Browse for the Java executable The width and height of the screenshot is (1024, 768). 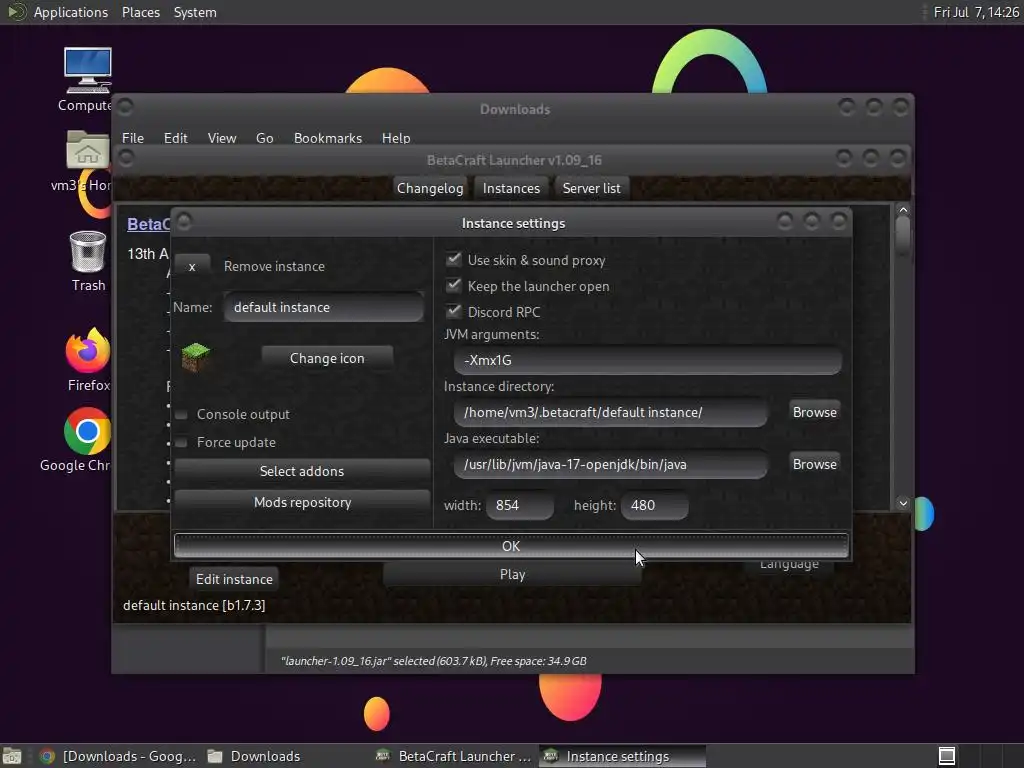(814, 464)
